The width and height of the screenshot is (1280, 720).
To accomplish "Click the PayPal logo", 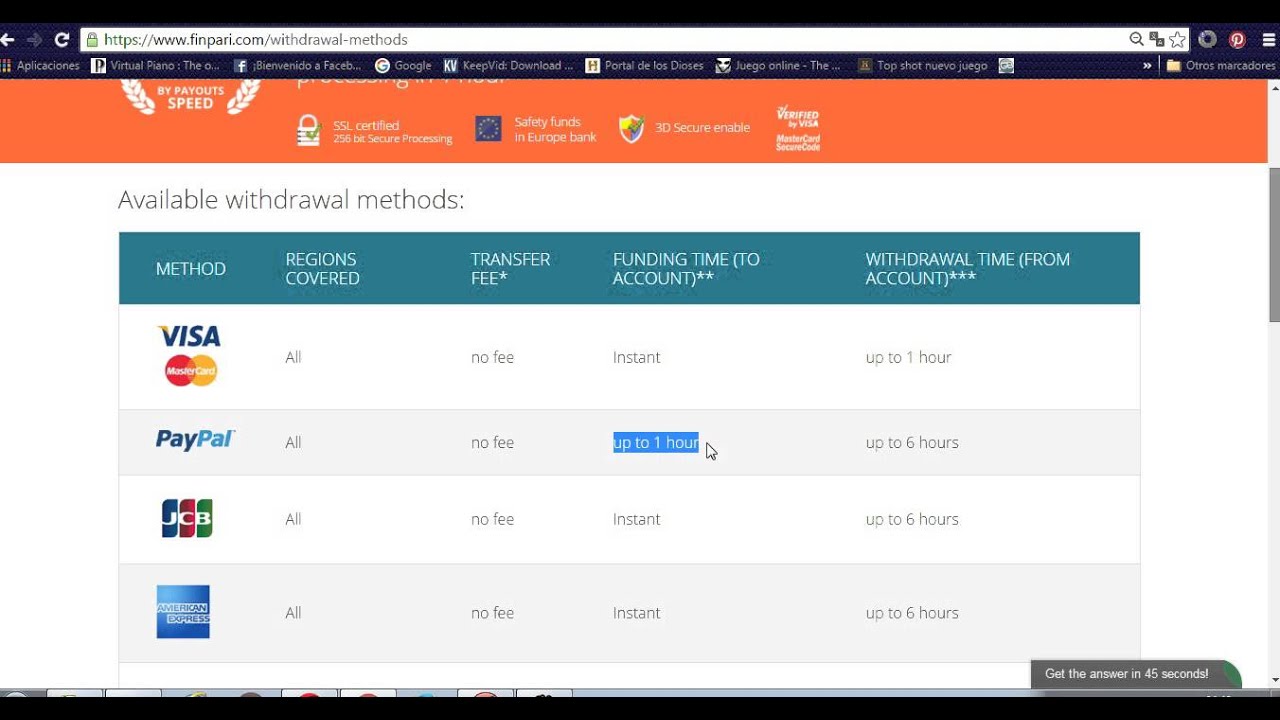I will coord(195,439).
